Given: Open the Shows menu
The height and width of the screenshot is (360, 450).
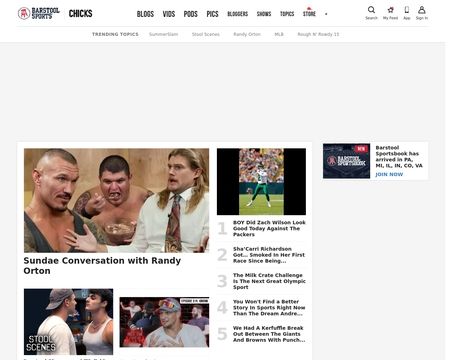Looking at the screenshot, I should [264, 14].
